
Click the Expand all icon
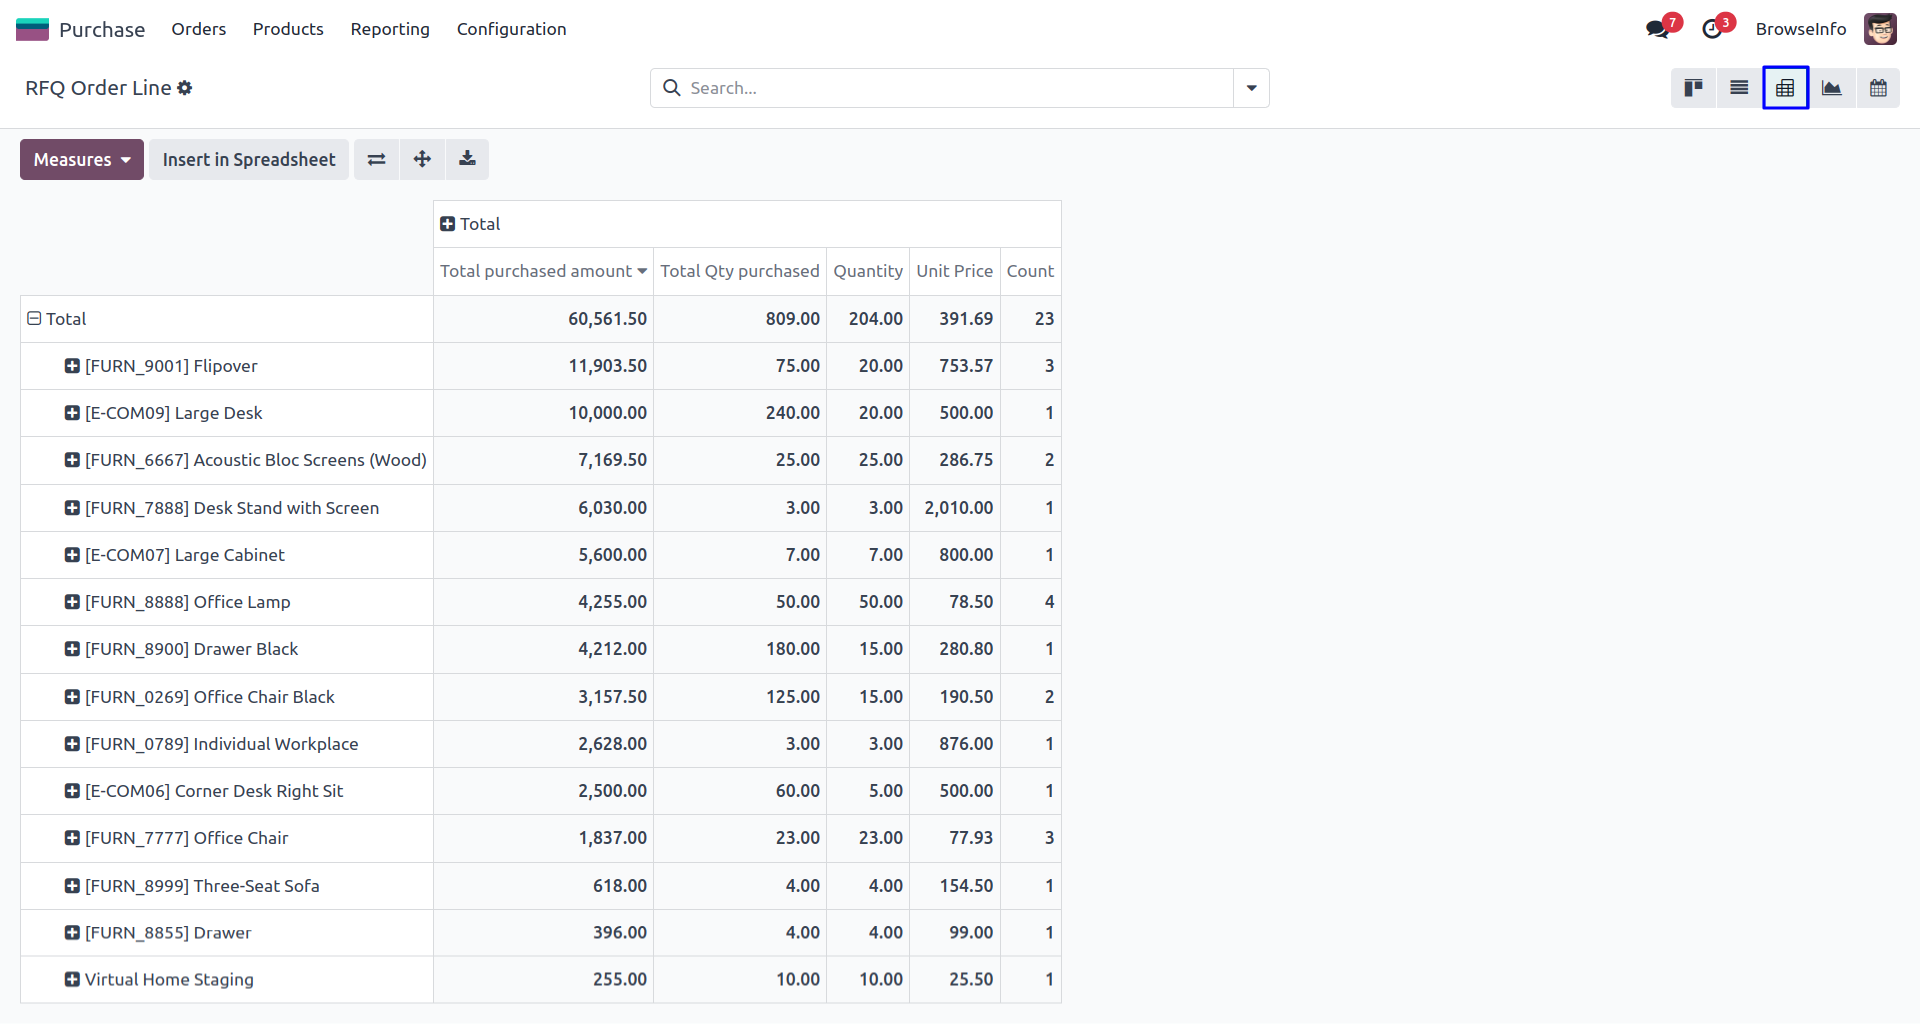[422, 160]
